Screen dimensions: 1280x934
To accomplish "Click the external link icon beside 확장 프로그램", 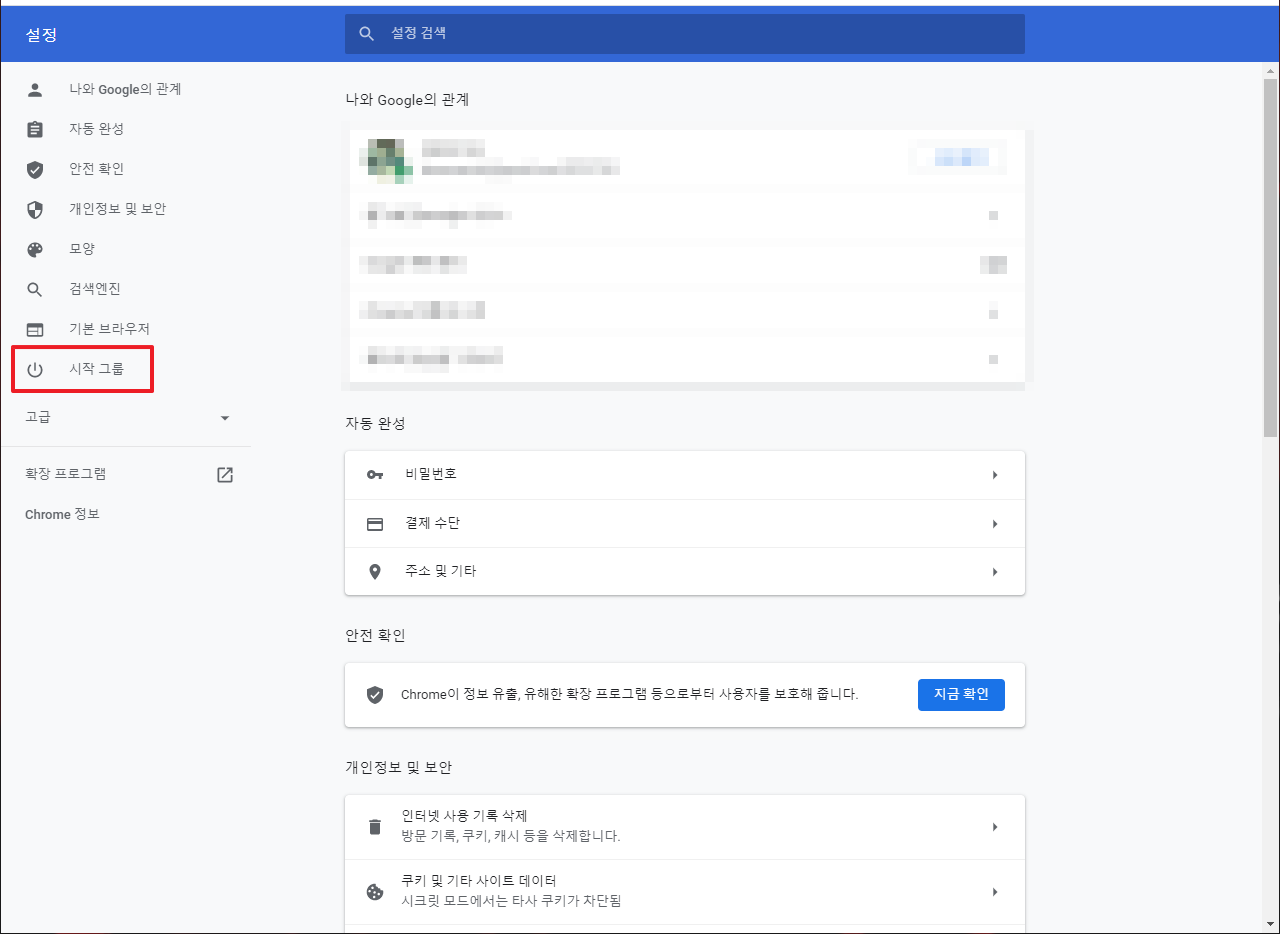I will tap(225, 475).
